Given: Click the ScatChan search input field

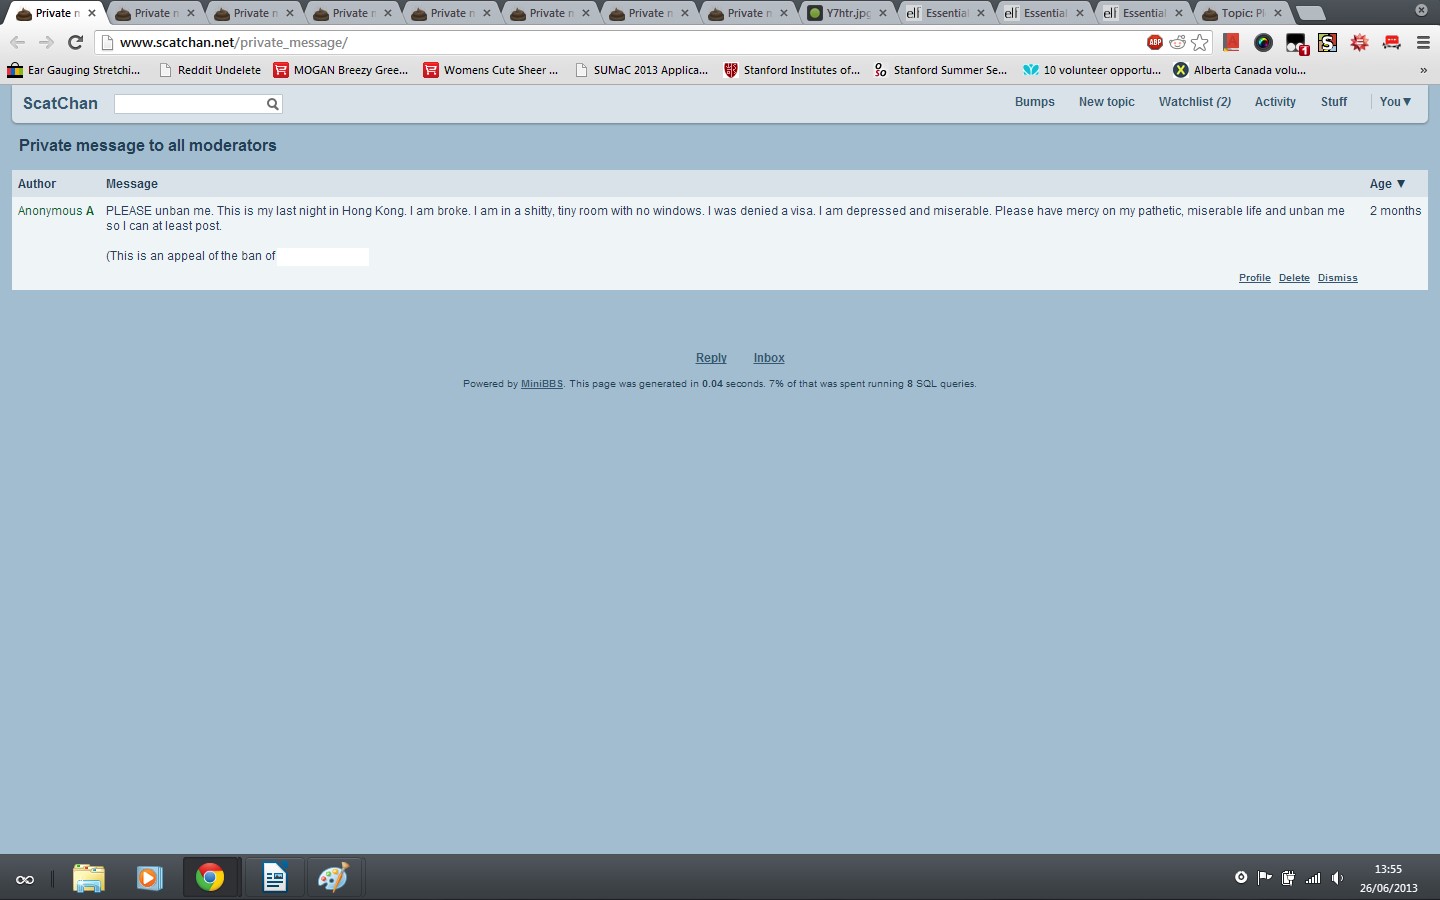Looking at the screenshot, I should [x=189, y=104].
